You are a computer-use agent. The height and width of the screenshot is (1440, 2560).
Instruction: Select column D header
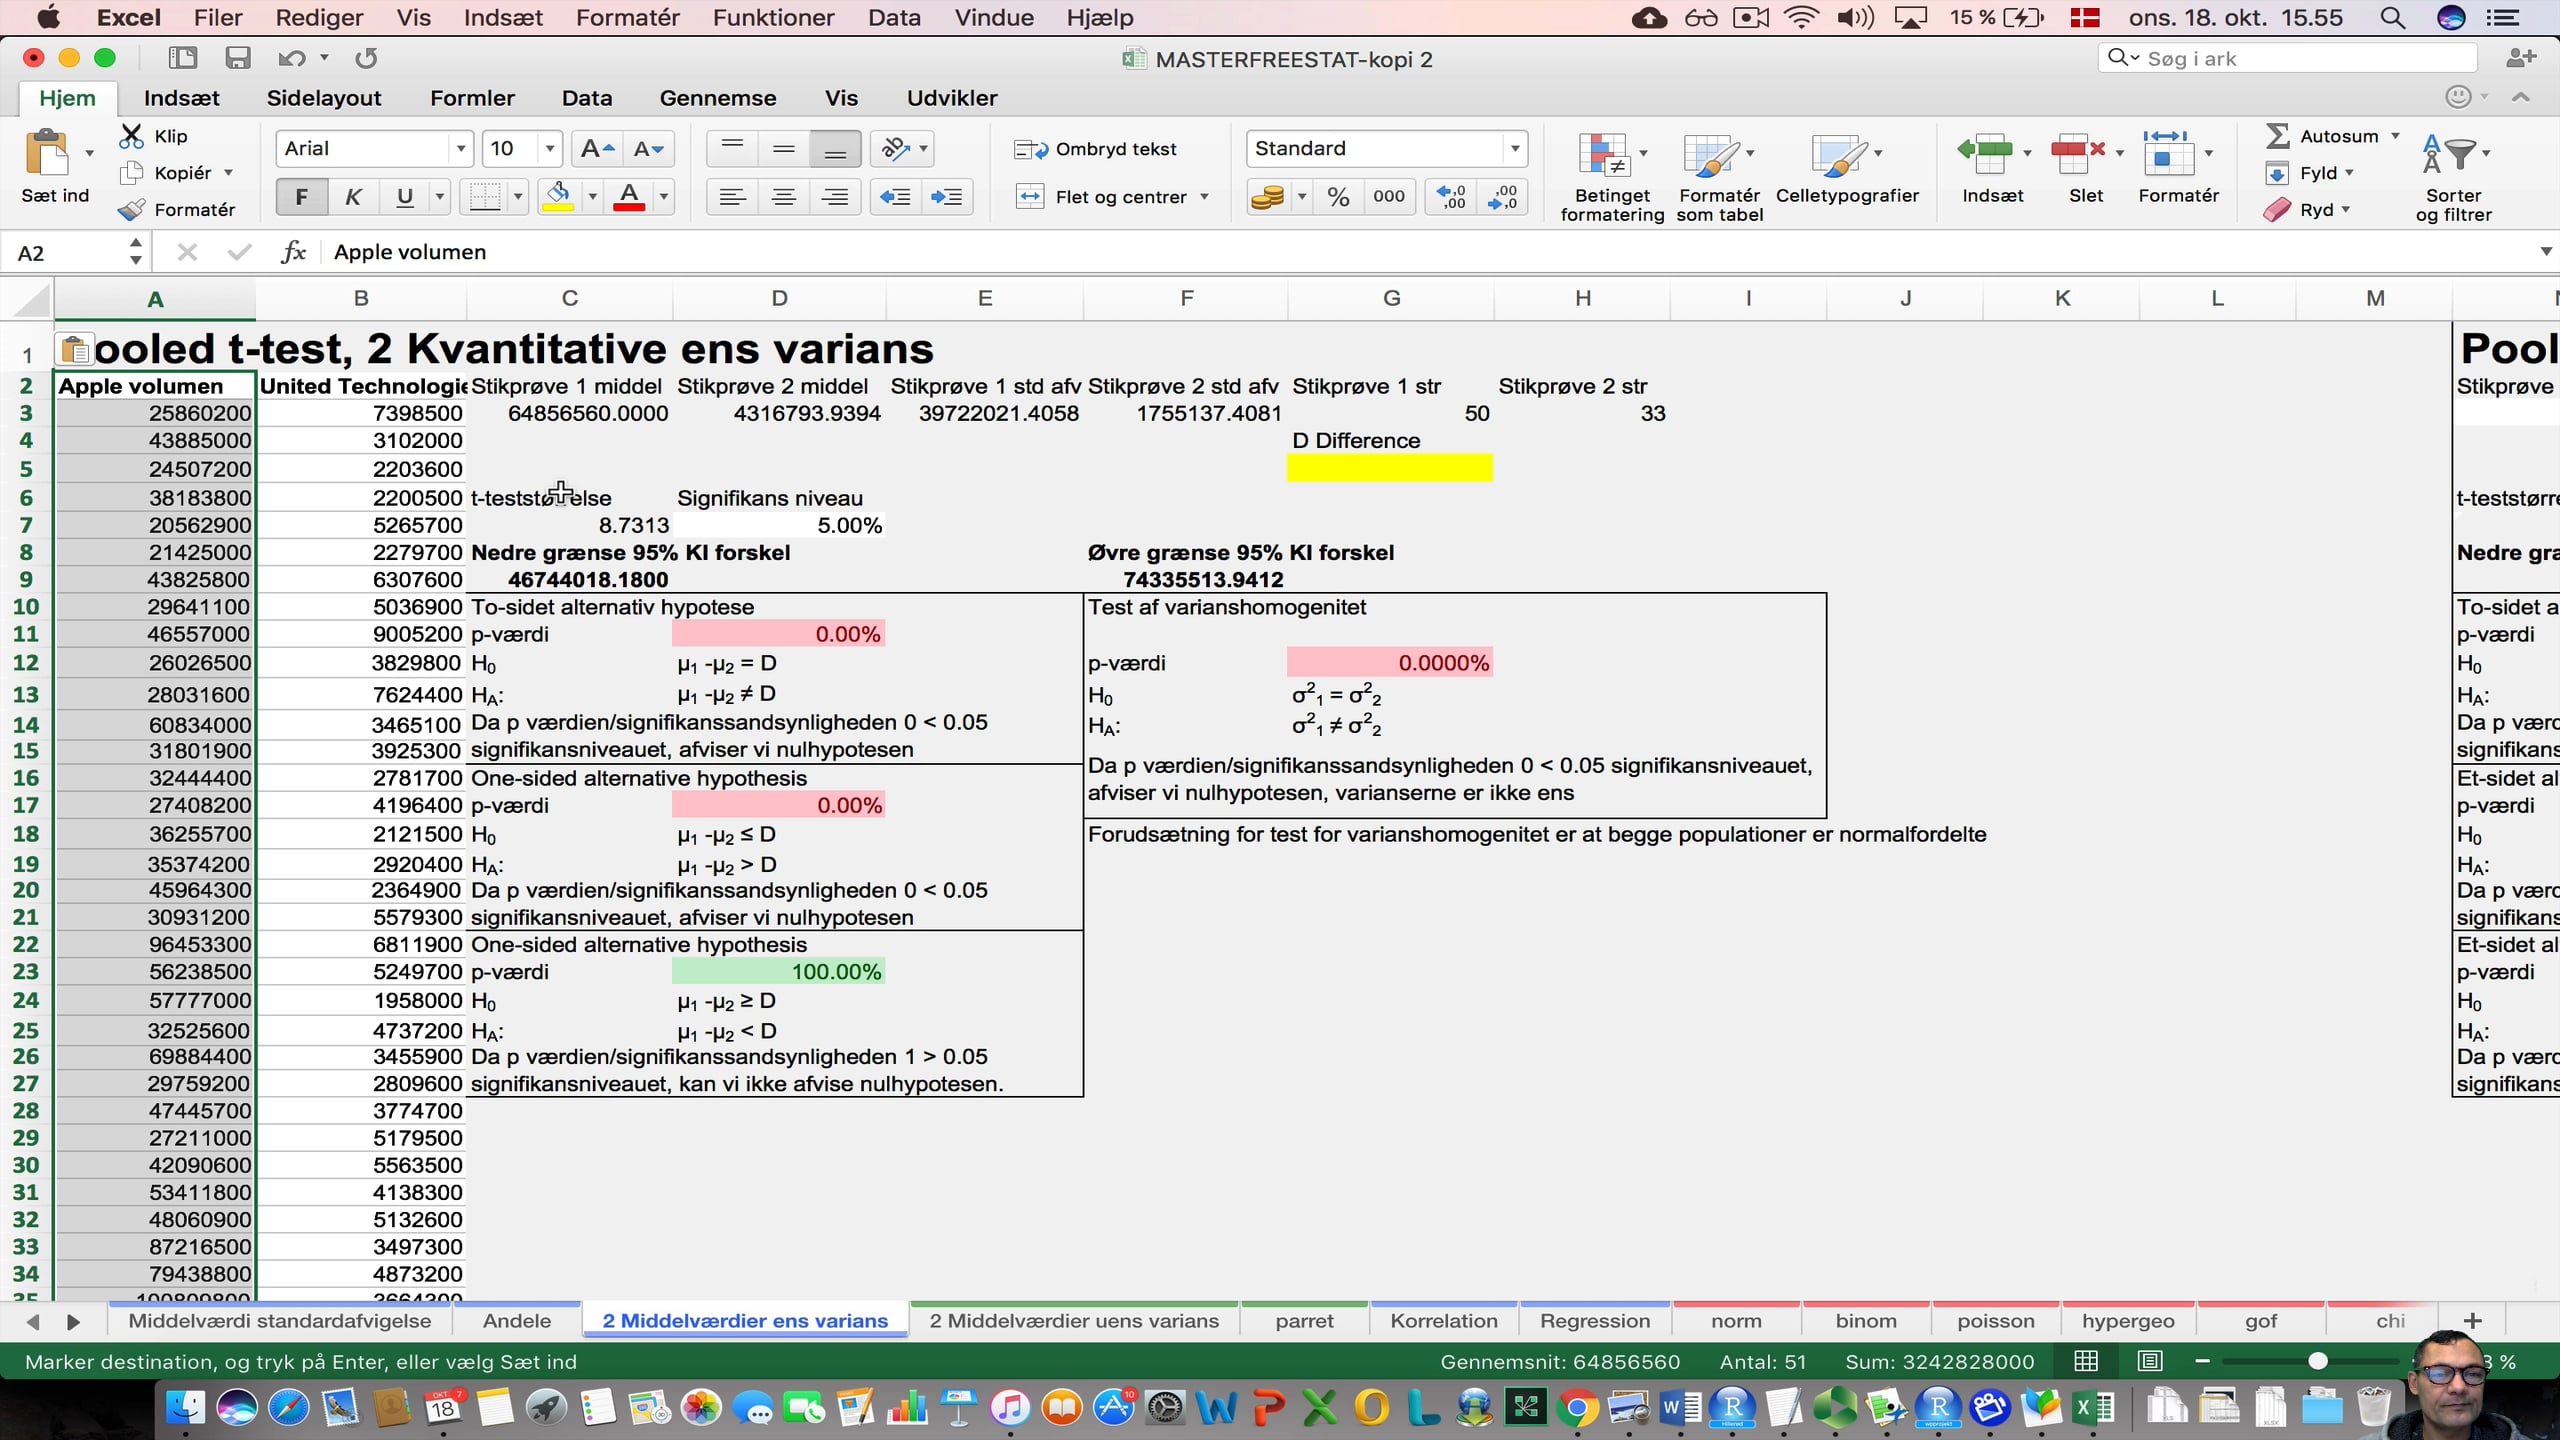pyautogui.click(x=779, y=298)
